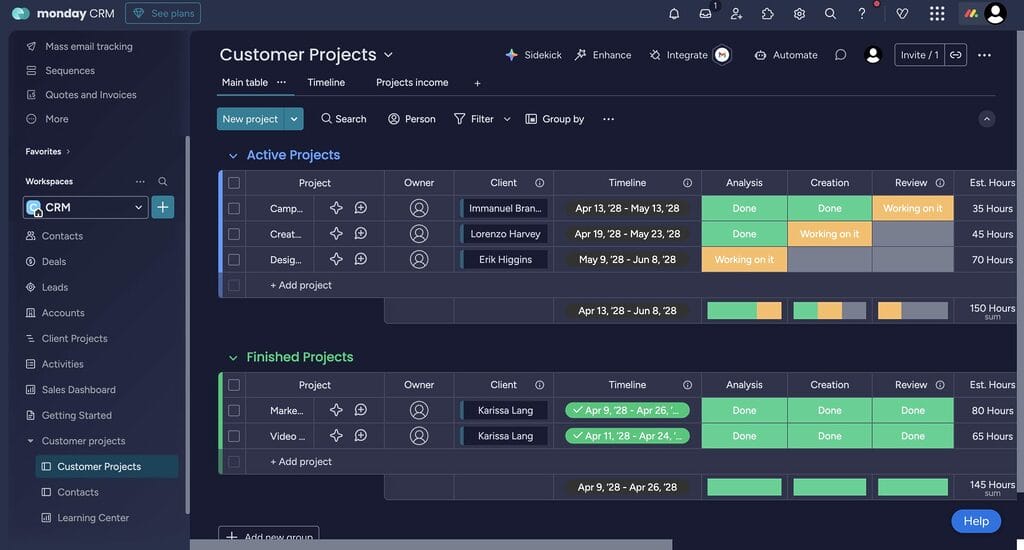Click the Automate button
Screen dimensions: 1024x550
tap(786, 55)
